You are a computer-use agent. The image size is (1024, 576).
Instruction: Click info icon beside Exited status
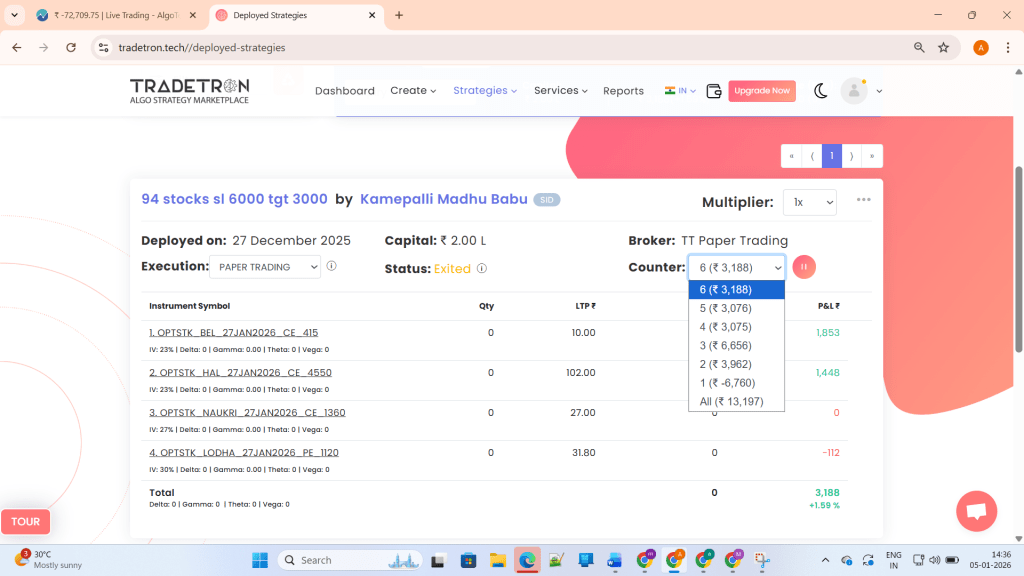[x=482, y=268]
